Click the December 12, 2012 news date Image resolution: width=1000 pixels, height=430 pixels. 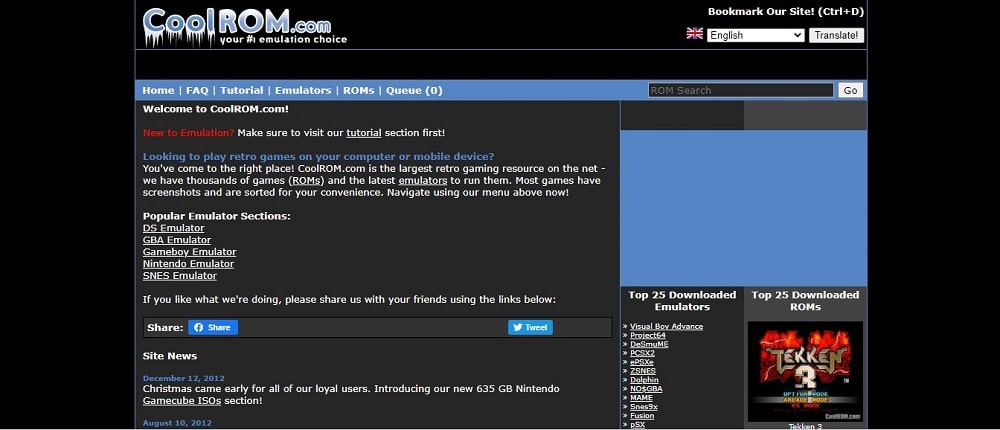[184, 378]
